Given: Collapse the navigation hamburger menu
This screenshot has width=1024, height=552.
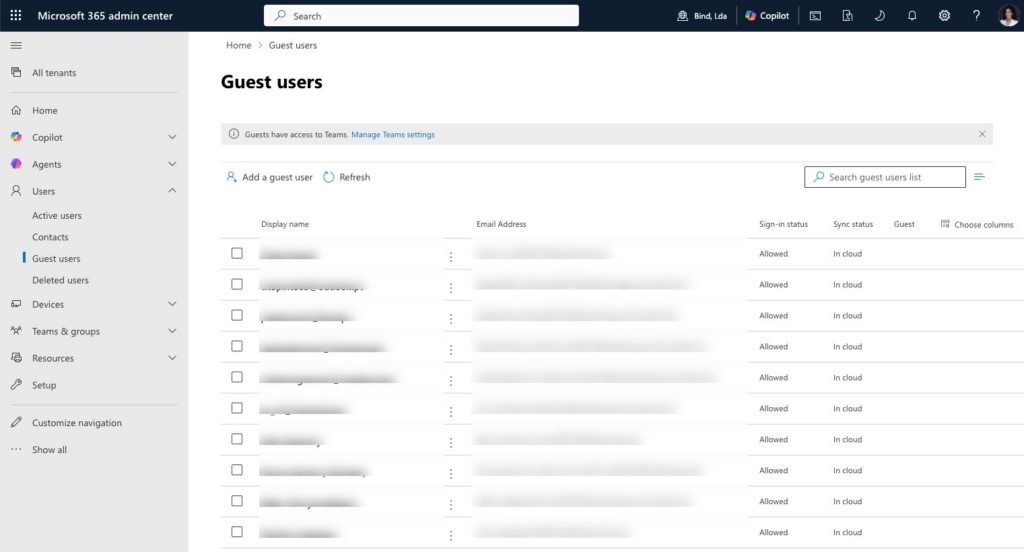Looking at the screenshot, I should (16, 45).
